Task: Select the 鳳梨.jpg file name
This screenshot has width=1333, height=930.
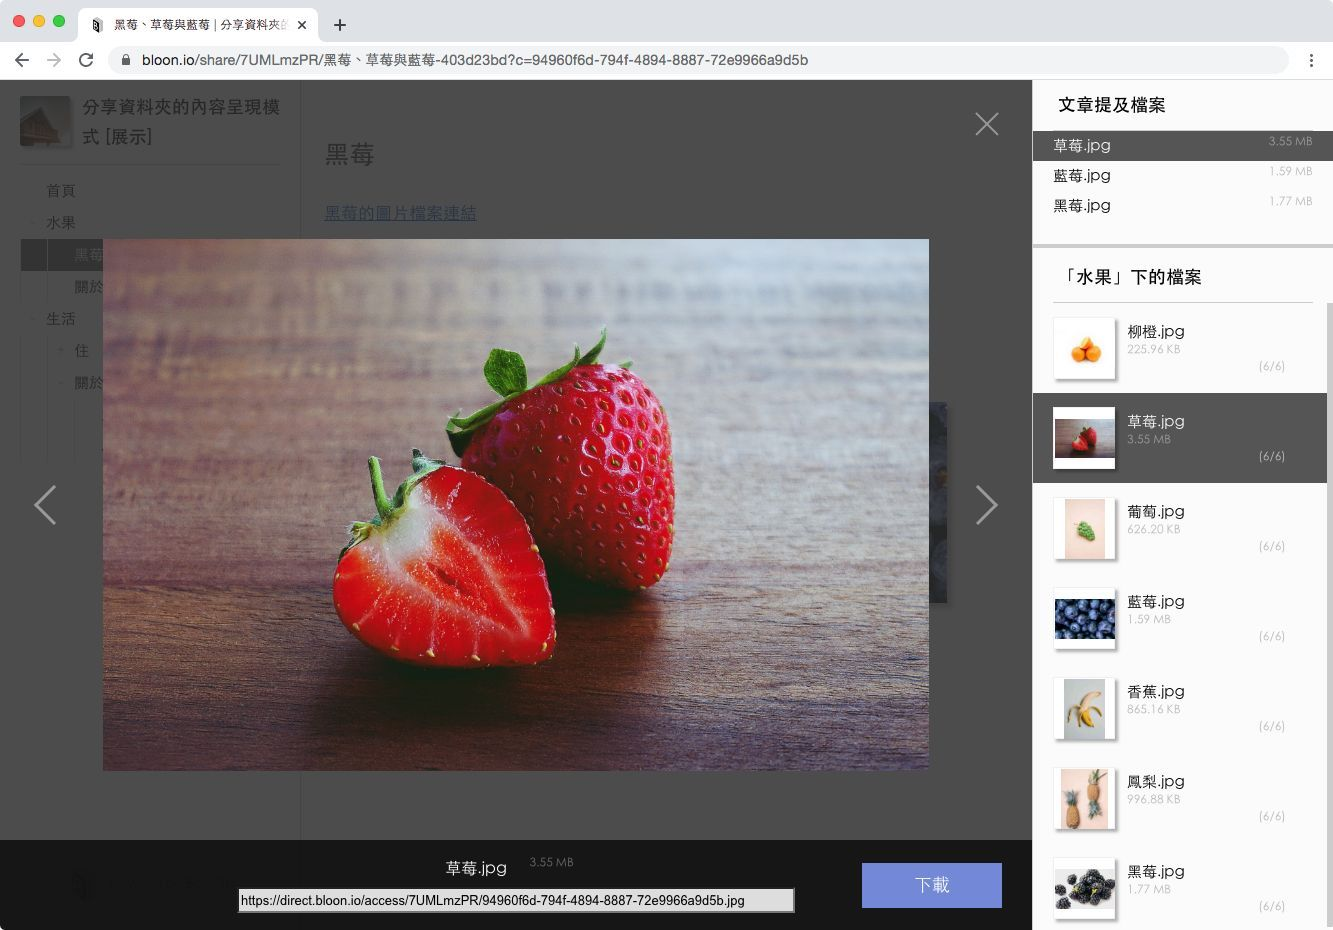Action: point(1156,781)
